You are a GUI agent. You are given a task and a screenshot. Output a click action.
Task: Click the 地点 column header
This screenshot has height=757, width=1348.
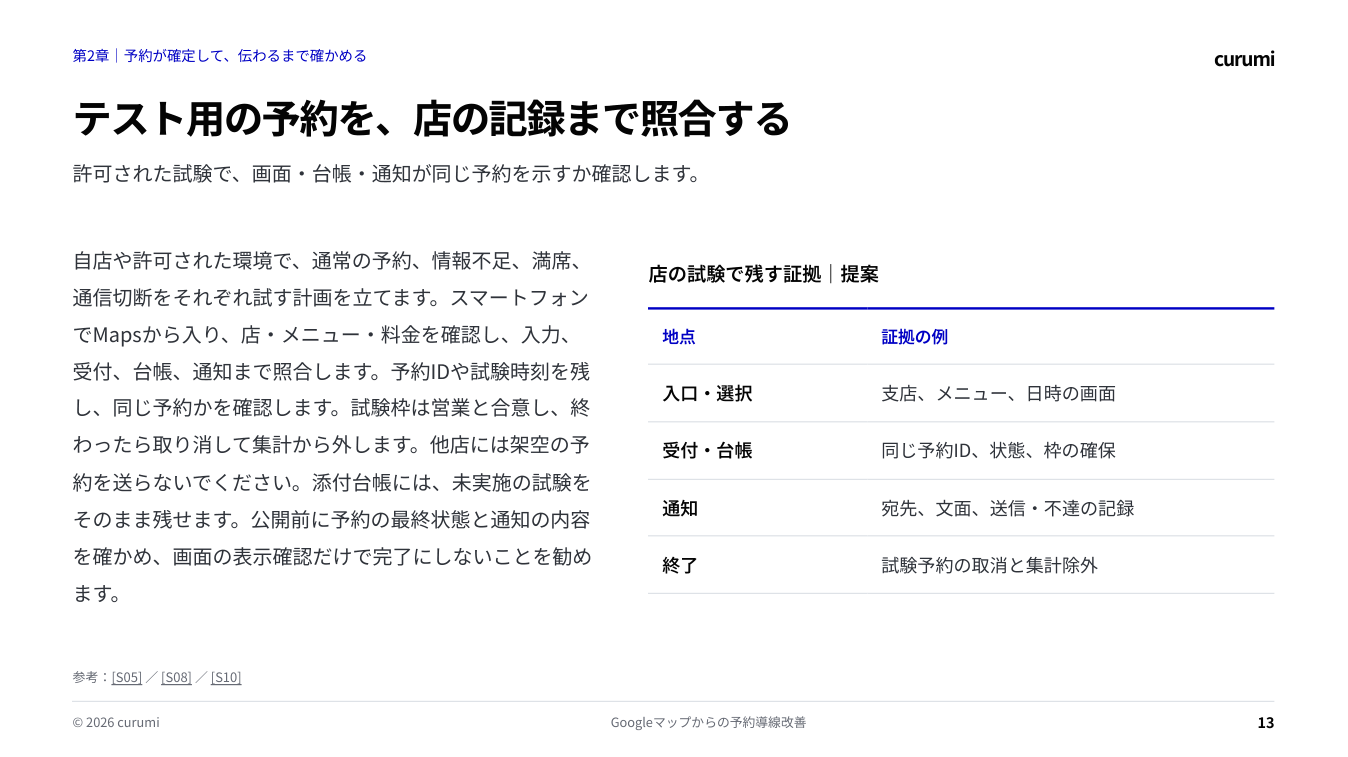click(679, 337)
